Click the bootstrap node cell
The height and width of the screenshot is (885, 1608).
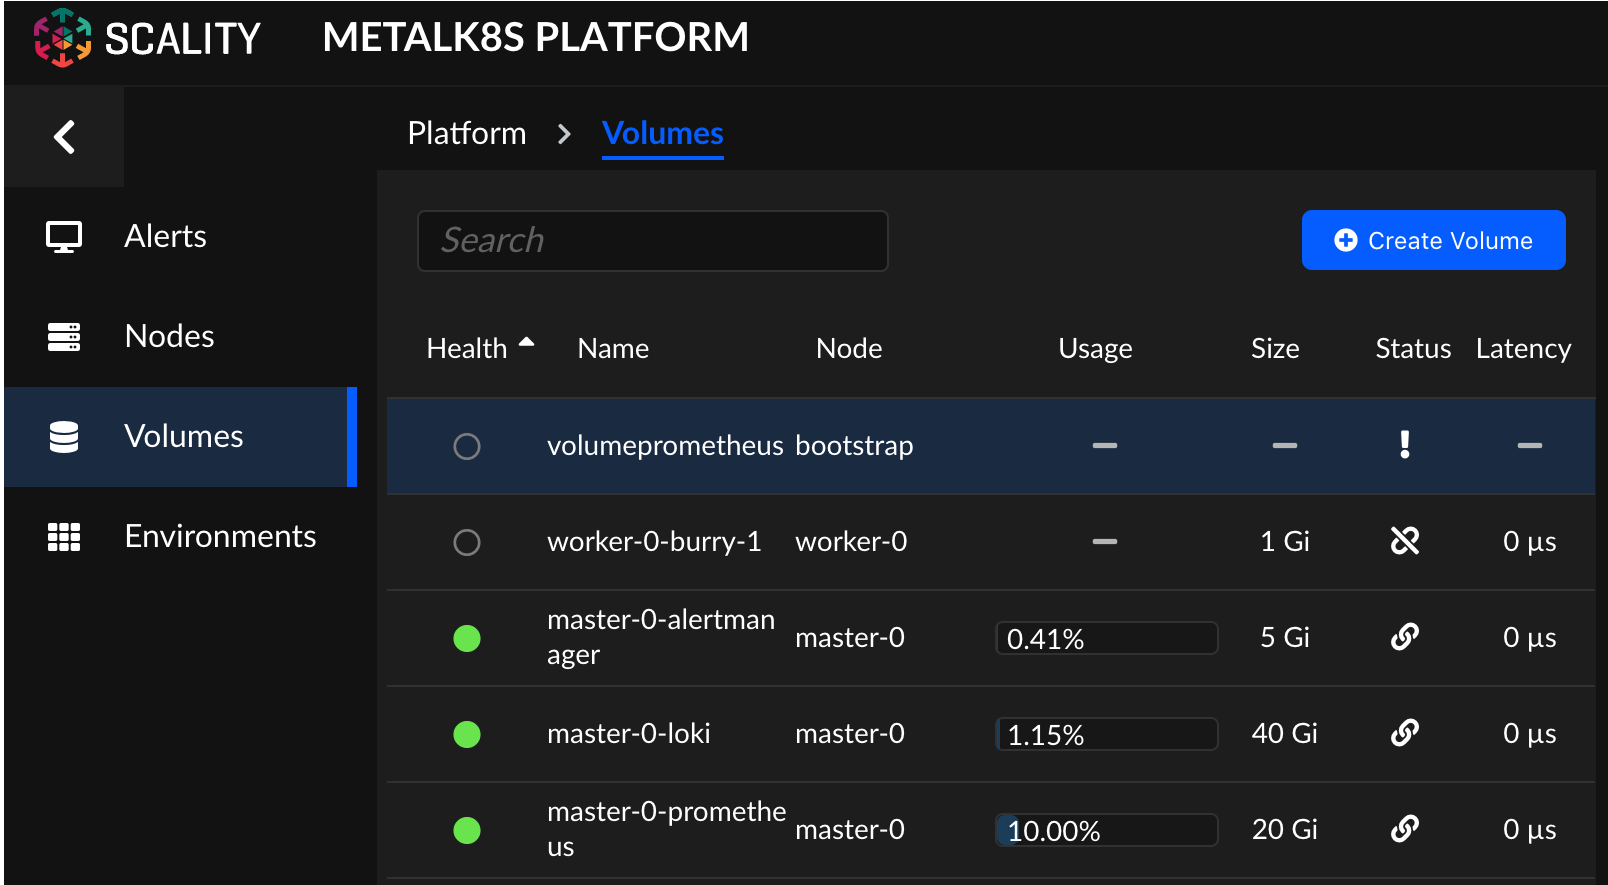(854, 445)
